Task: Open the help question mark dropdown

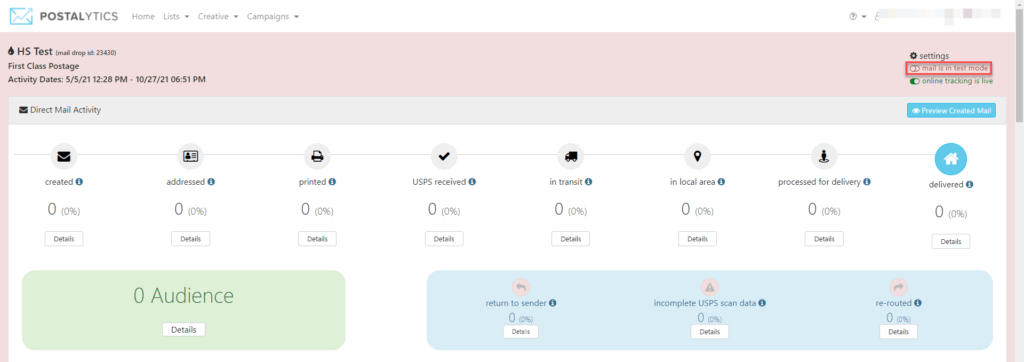Action: tap(857, 16)
